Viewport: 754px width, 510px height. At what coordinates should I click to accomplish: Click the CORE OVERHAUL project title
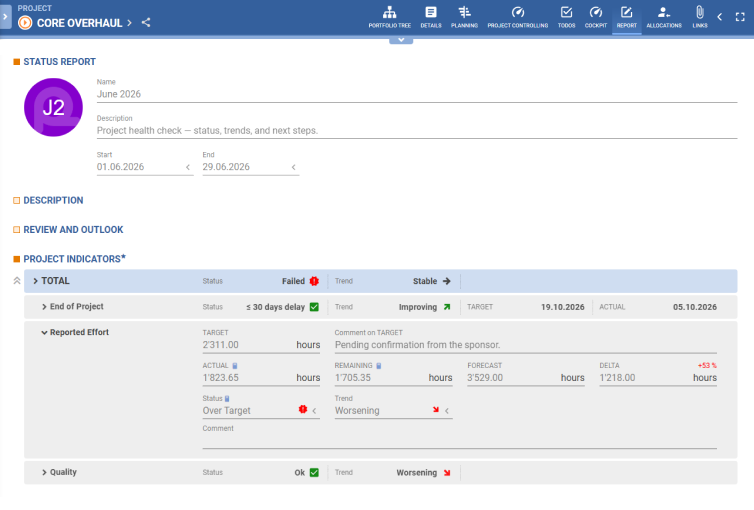[79, 23]
